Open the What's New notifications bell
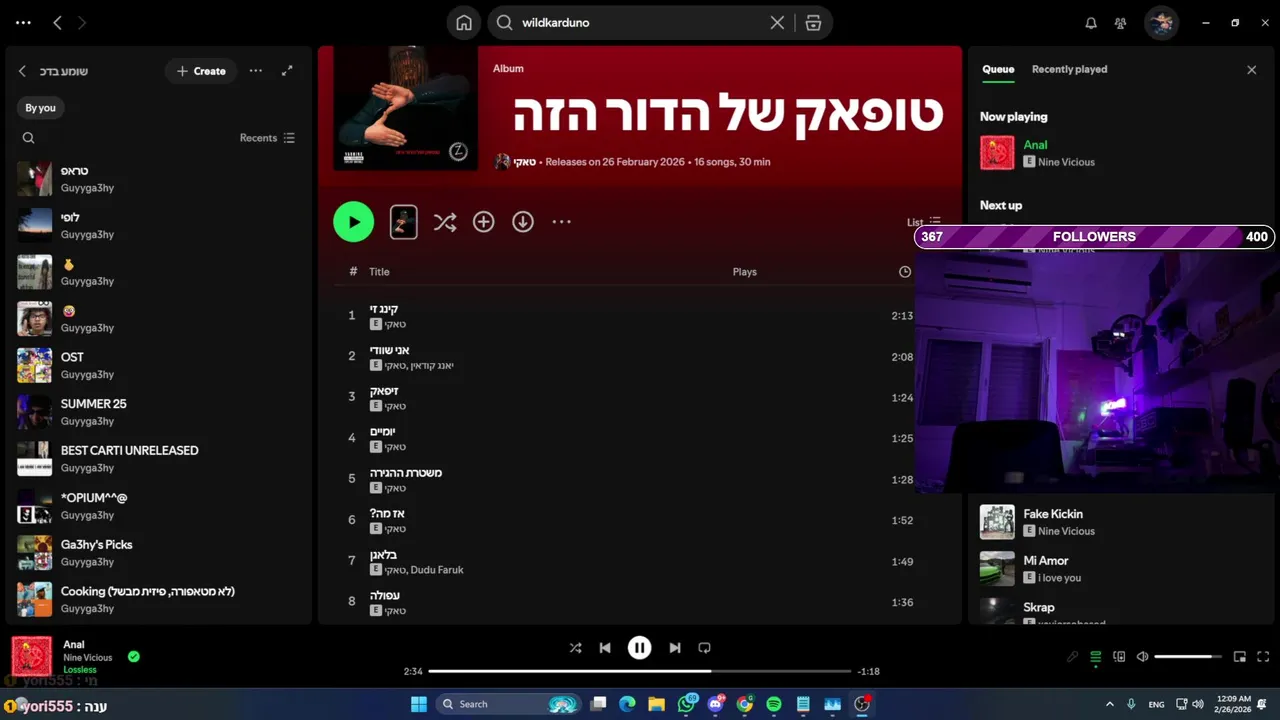 pos(1091,23)
